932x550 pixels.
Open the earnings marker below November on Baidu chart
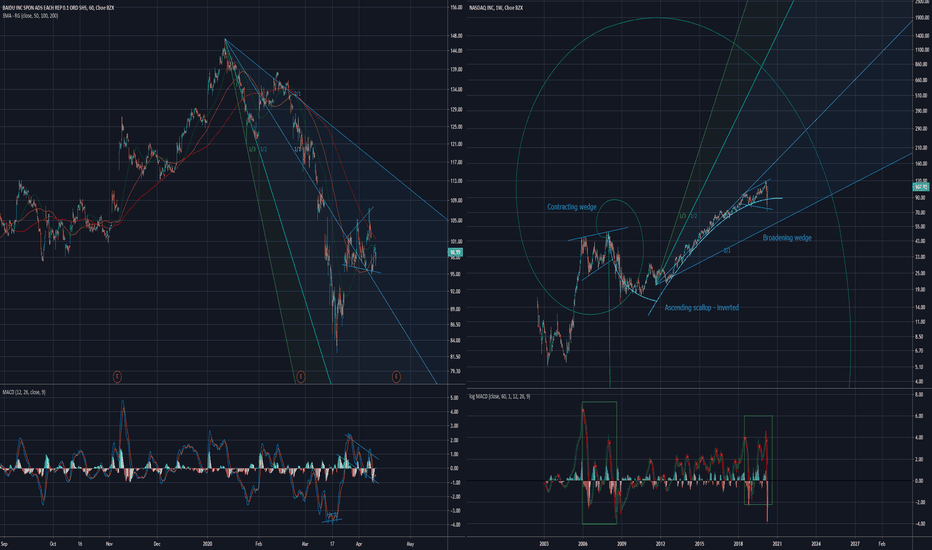pyautogui.click(x=117, y=376)
